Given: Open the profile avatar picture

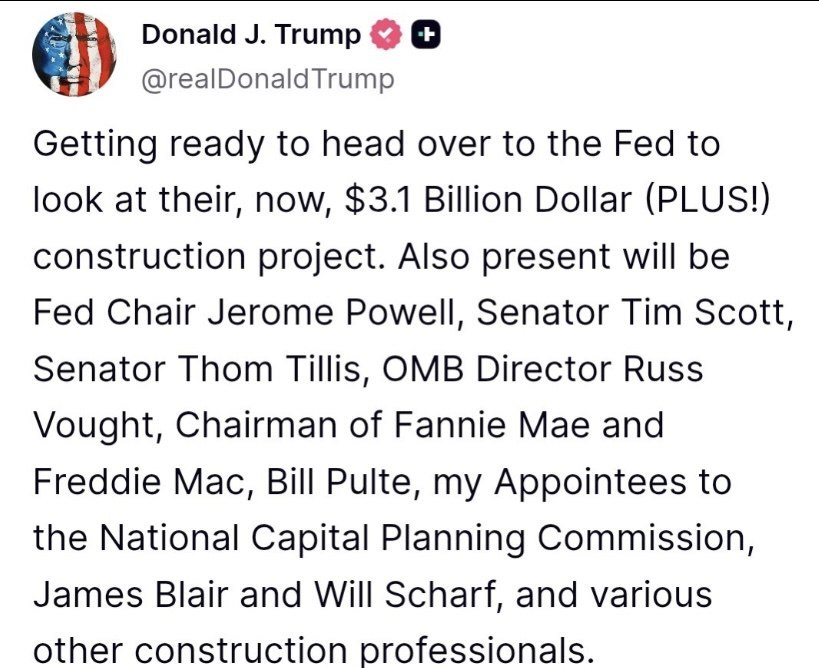Looking at the screenshot, I should point(74,55).
